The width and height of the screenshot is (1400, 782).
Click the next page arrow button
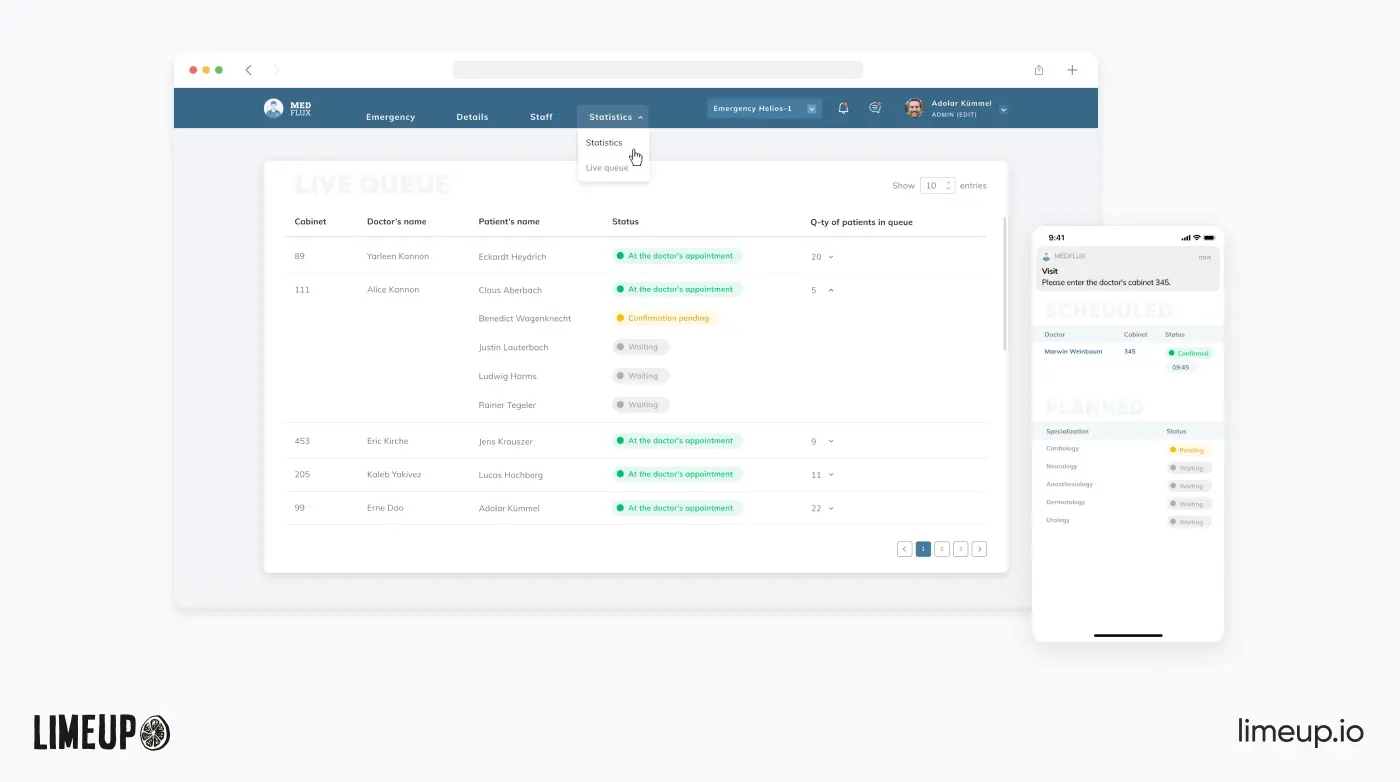979,549
